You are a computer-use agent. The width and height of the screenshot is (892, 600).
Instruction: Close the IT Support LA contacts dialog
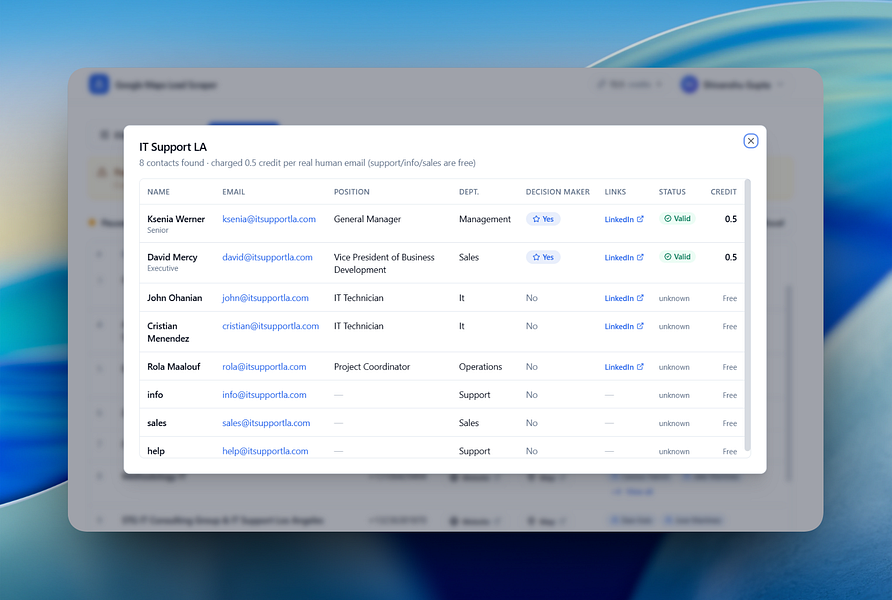[750, 141]
